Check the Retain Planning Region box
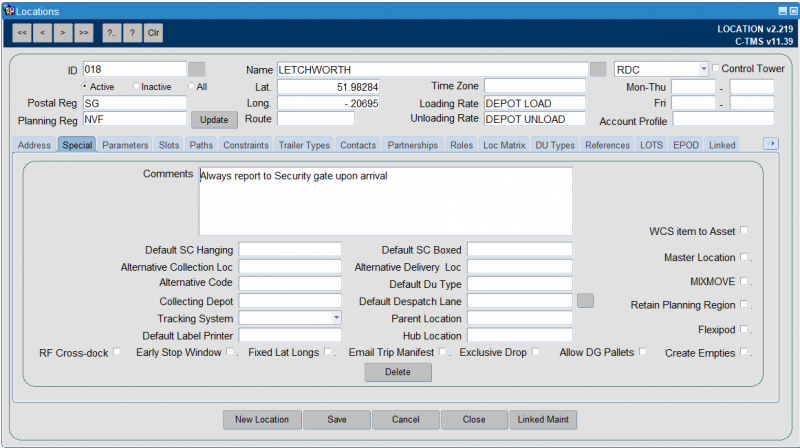The height and width of the screenshot is (448, 800). 744,304
